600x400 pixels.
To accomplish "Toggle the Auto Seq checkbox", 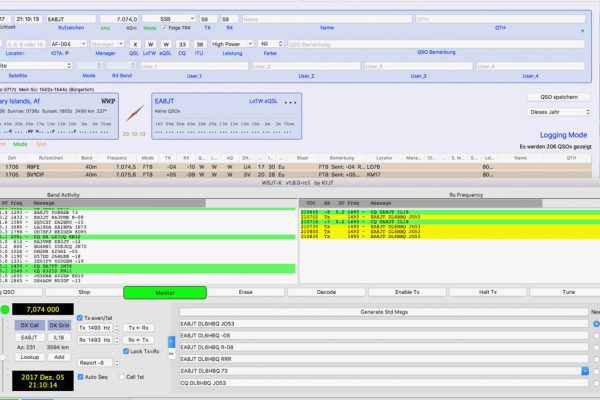I will pyautogui.click(x=80, y=377).
